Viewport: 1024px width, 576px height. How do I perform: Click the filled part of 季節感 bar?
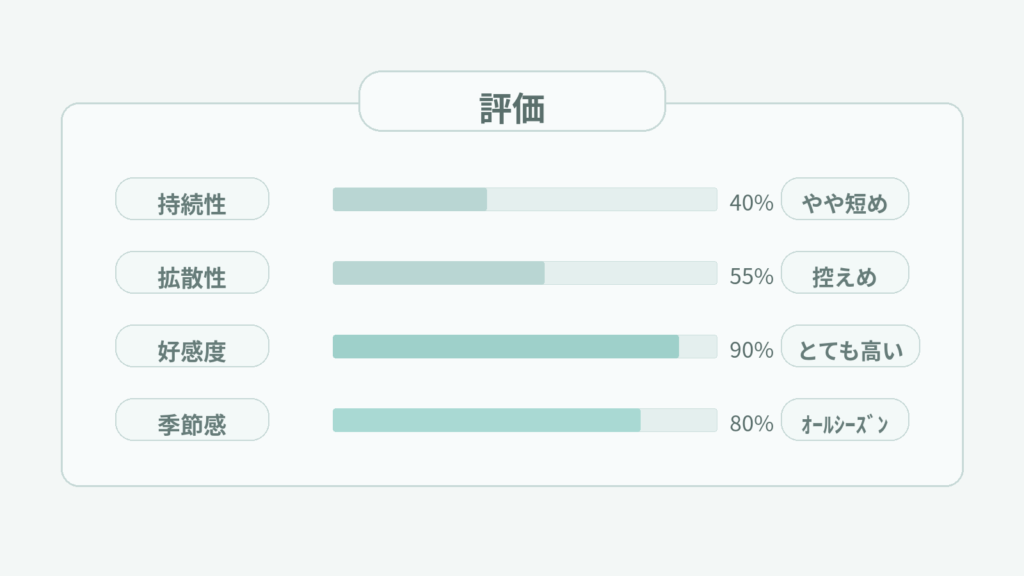point(486,420)
